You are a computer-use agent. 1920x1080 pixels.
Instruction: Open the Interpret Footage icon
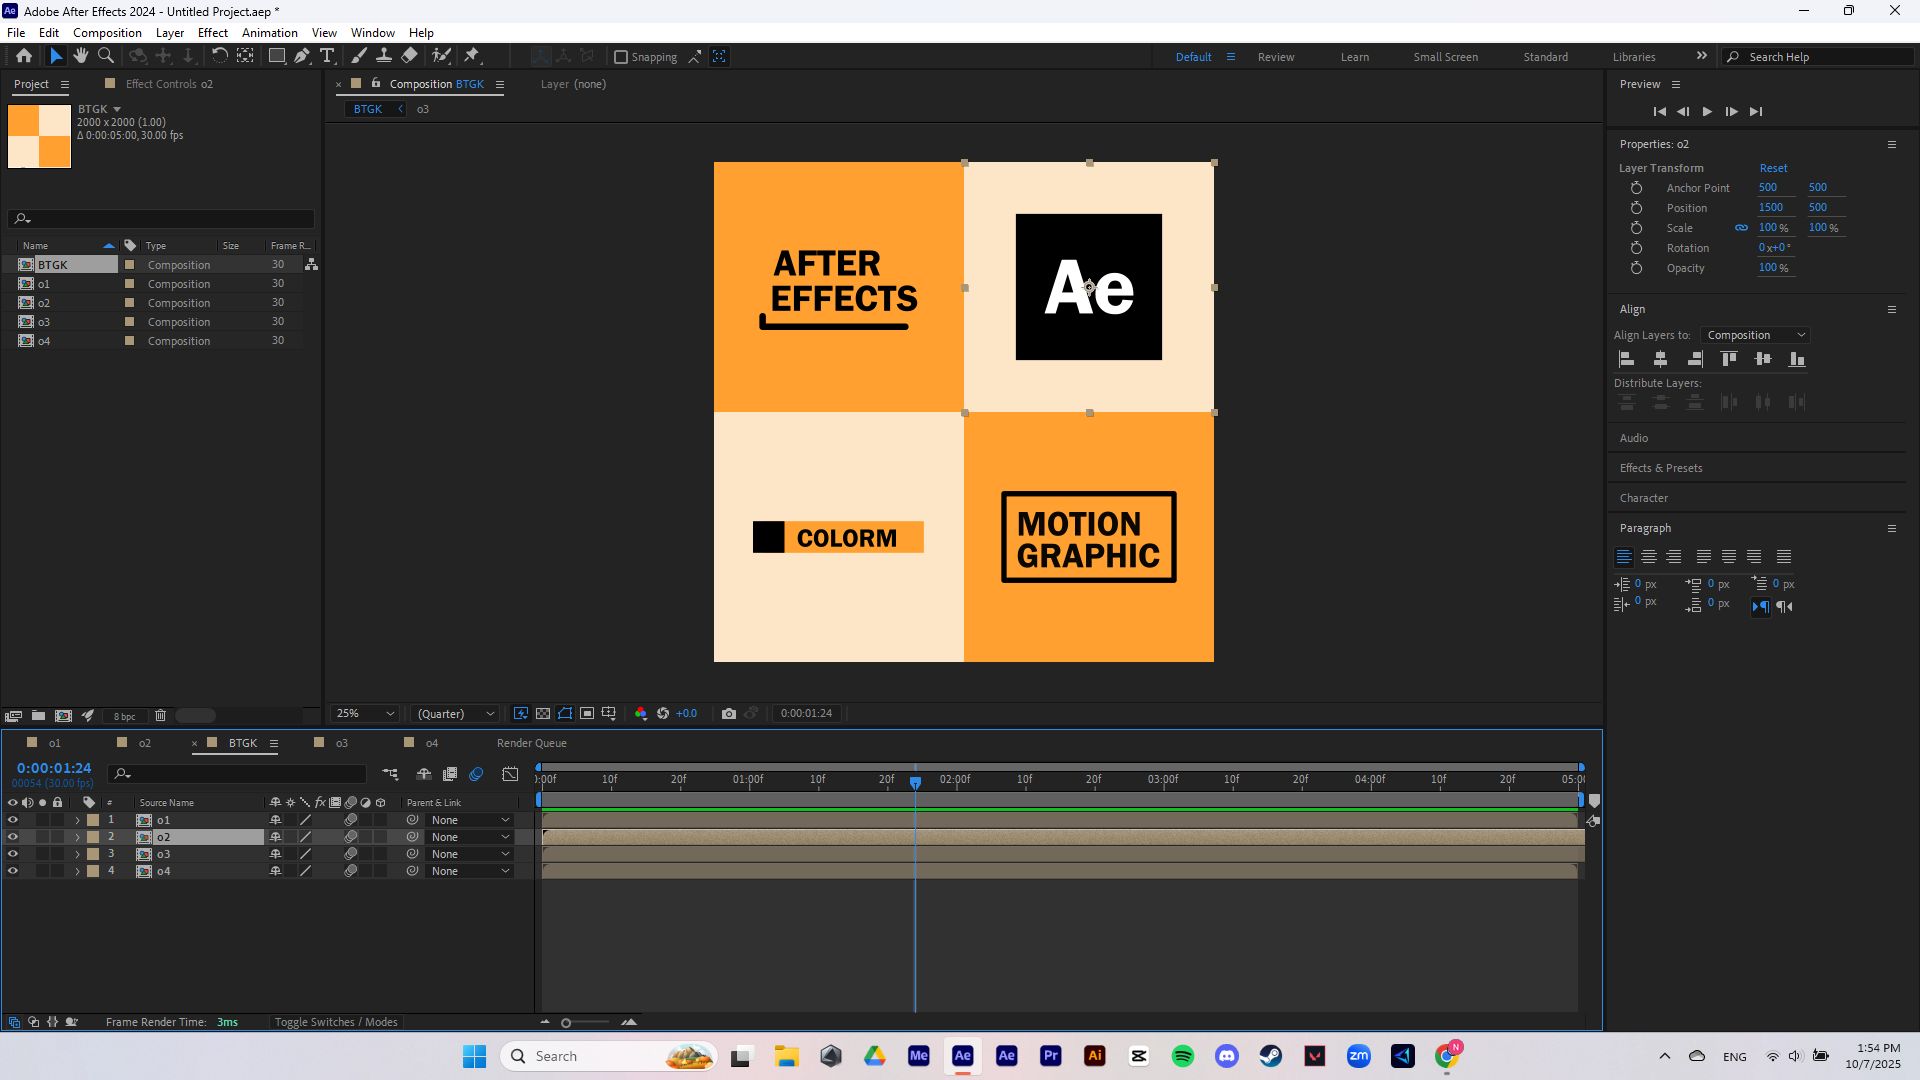point(13,716)
